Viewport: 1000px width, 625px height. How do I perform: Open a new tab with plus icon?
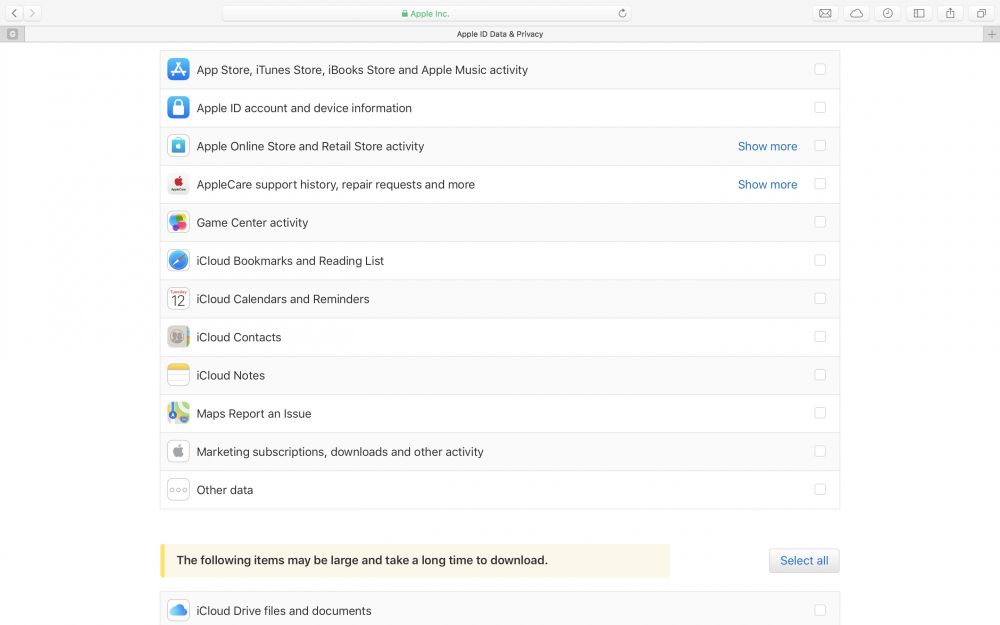coord(991,34)
